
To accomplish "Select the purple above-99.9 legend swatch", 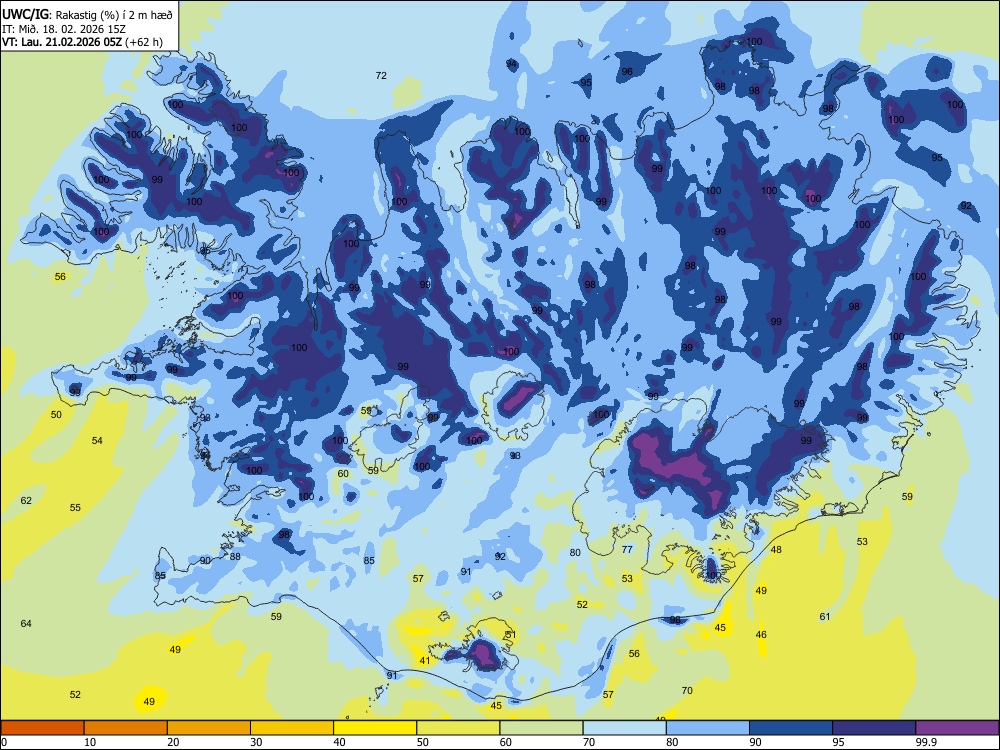I will 957,728.
